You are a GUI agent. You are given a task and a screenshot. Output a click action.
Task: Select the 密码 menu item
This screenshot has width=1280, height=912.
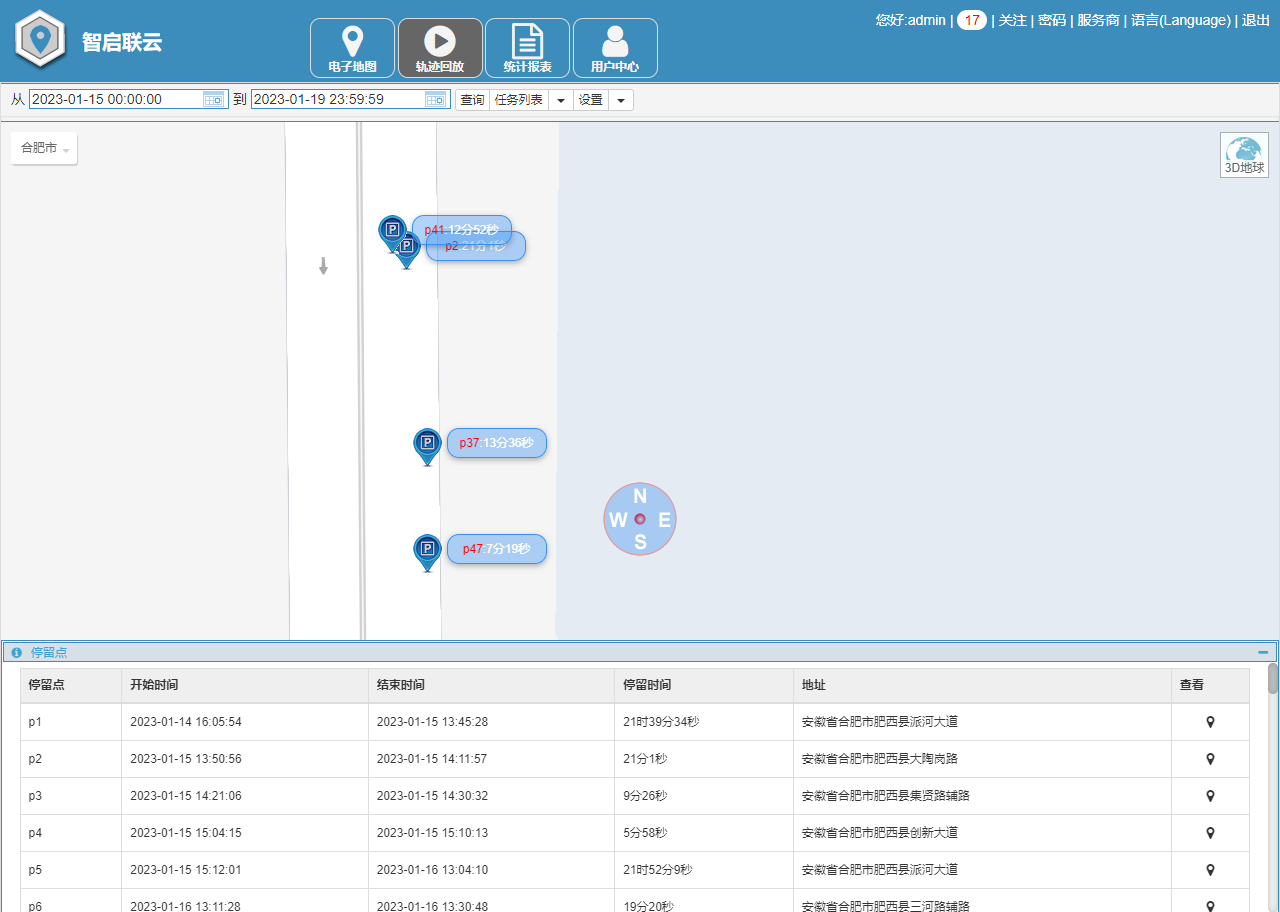coord(1052,20)
